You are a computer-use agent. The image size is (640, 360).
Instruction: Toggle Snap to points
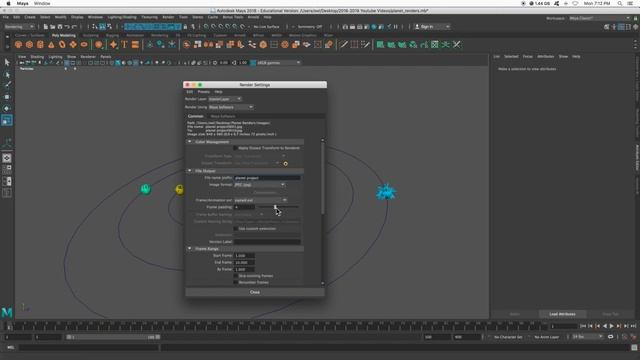pyautogui.click(x=221, y=27)
